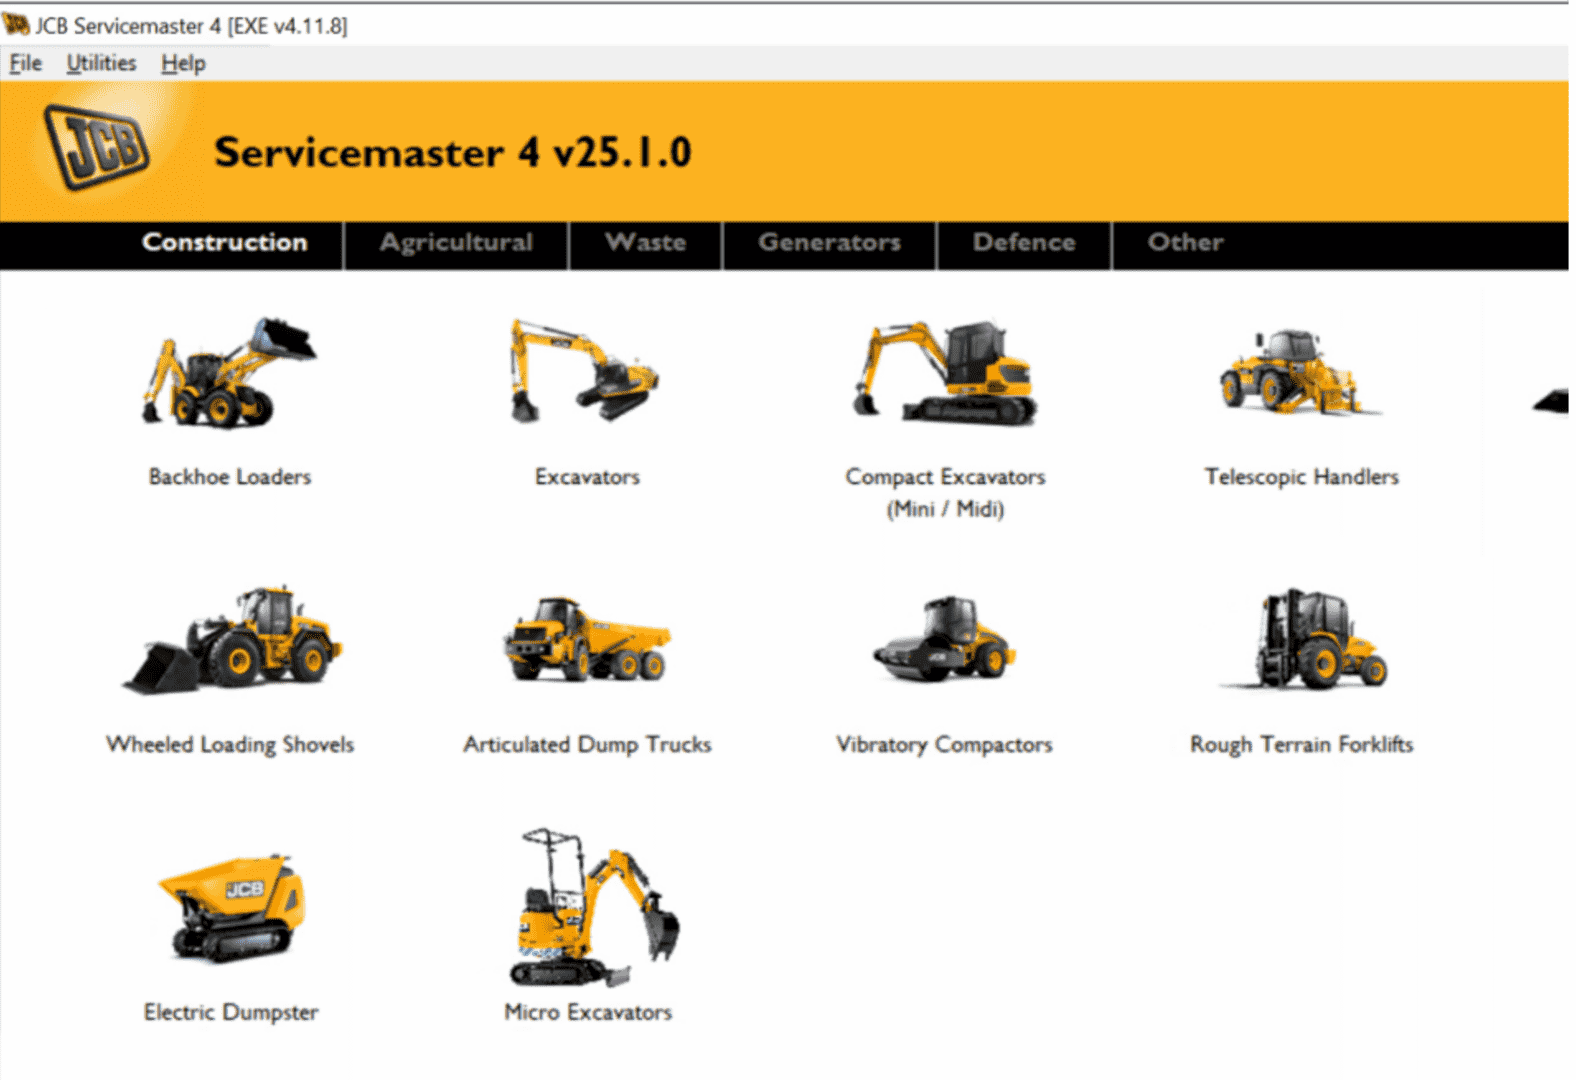Click the Servicemaster 4 v25.1.0 heading
This screenshot has width=1576, height=1080.
(452, 153)
